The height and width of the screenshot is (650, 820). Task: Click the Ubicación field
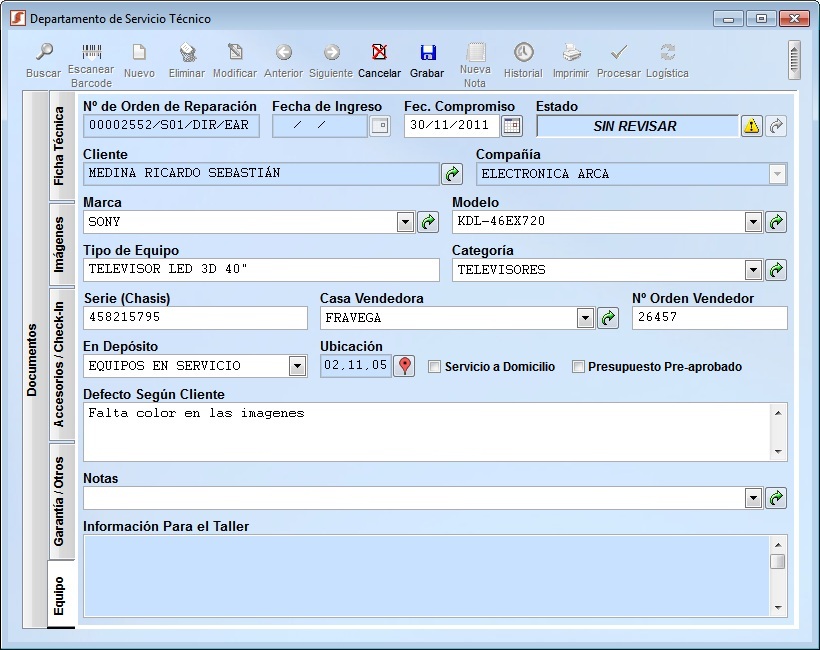pos(356,366)
